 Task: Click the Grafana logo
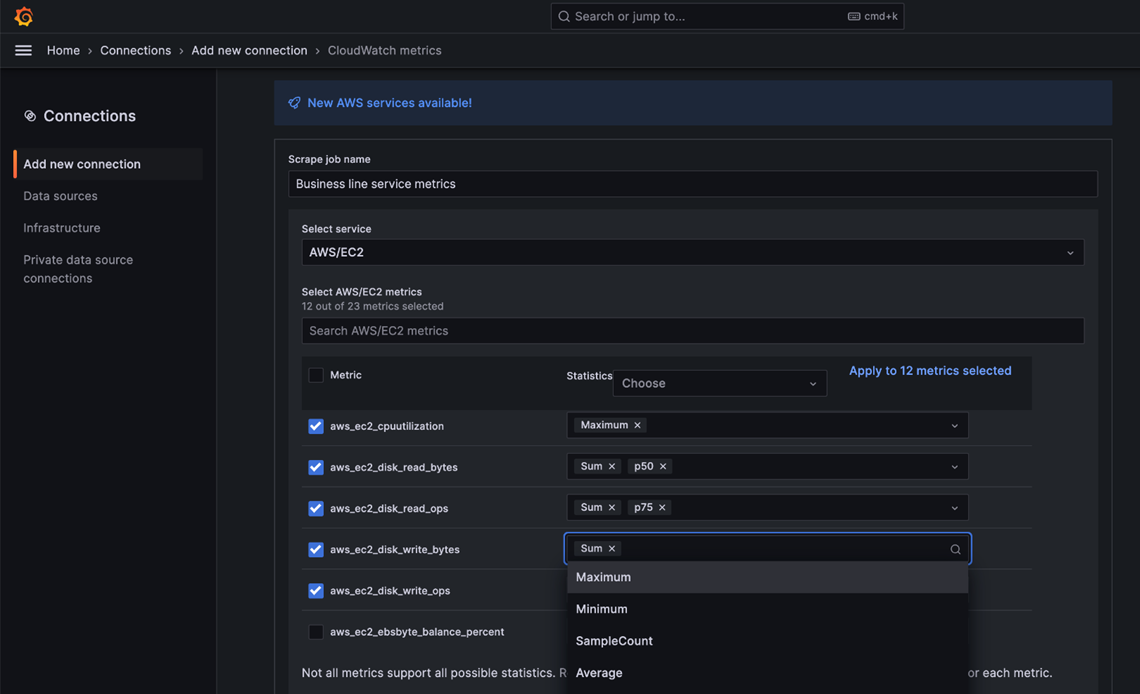pos(23,16)
